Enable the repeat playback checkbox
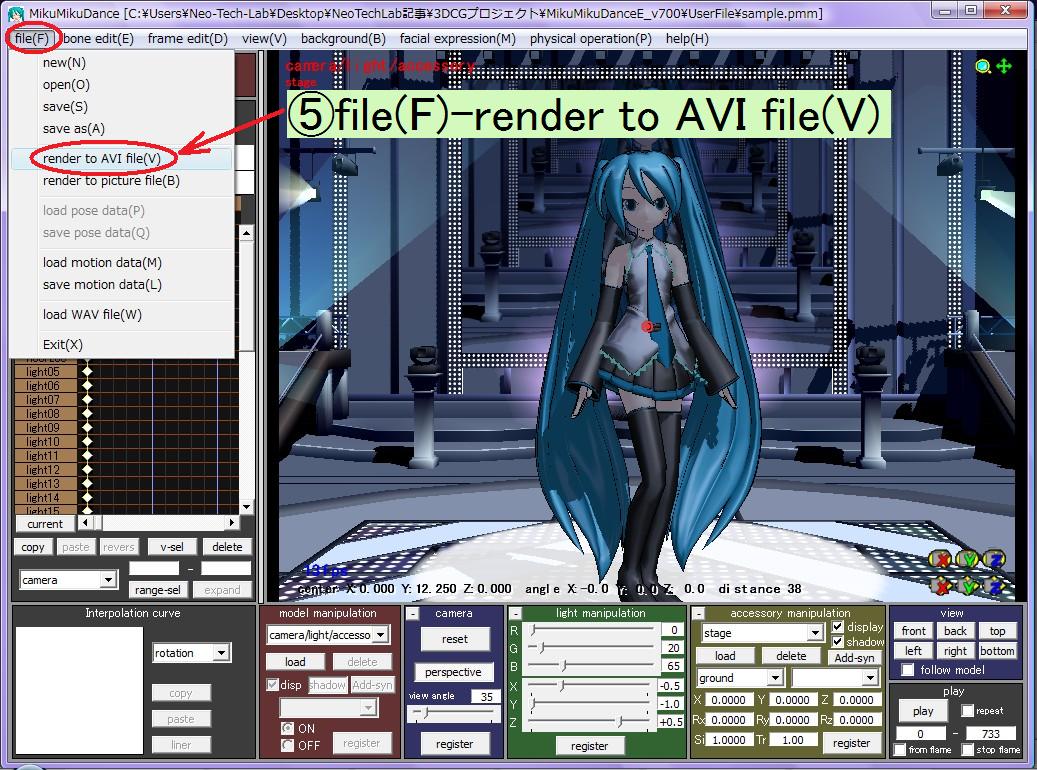This screenshot has height=770, width=1037. click(968, 710)
